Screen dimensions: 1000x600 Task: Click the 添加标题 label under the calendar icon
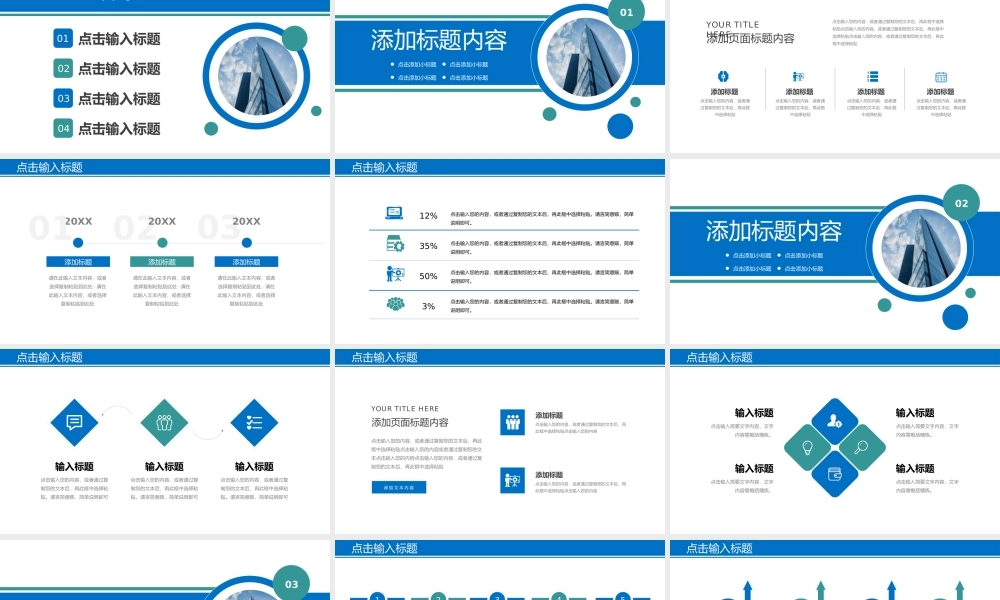coord(941,92)
